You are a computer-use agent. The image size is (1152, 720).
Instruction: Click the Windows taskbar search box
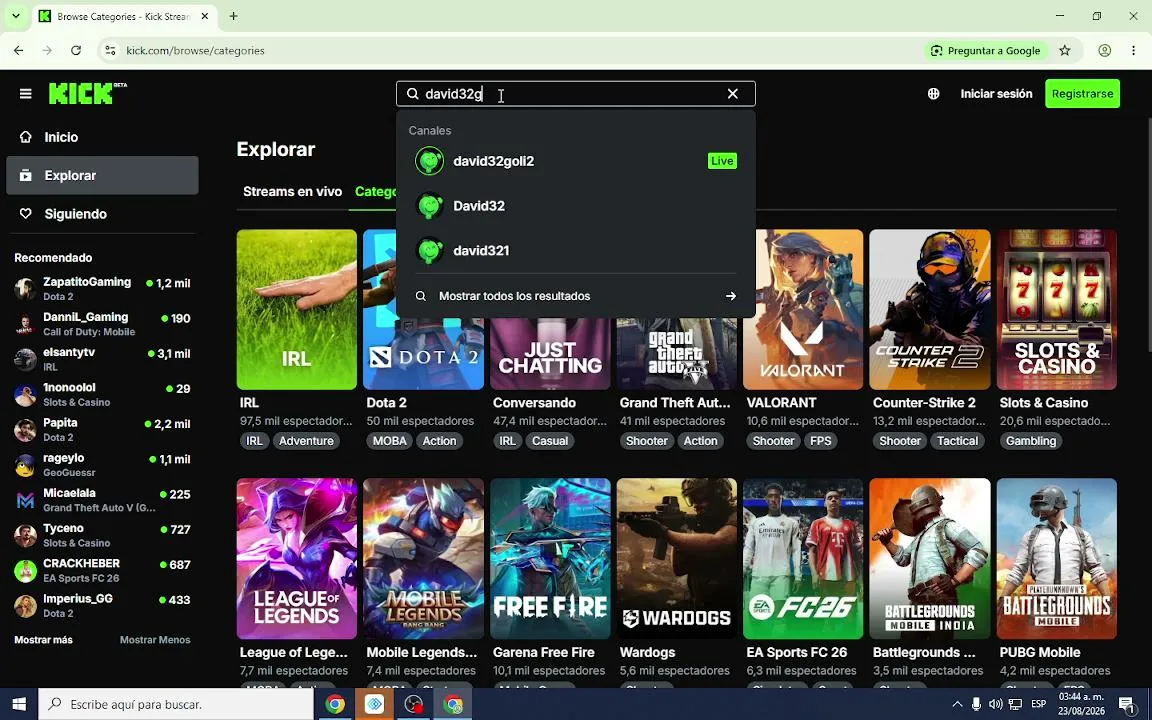[x=176, y=704]
